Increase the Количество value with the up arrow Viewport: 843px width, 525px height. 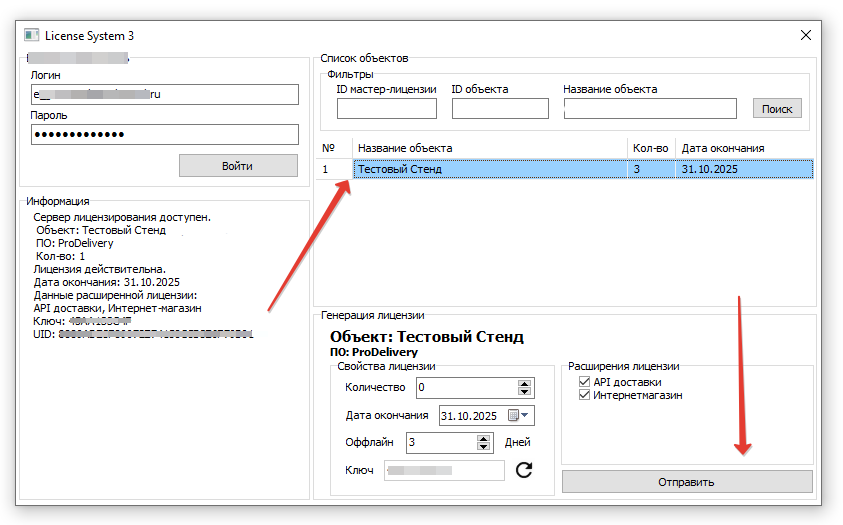524,383
